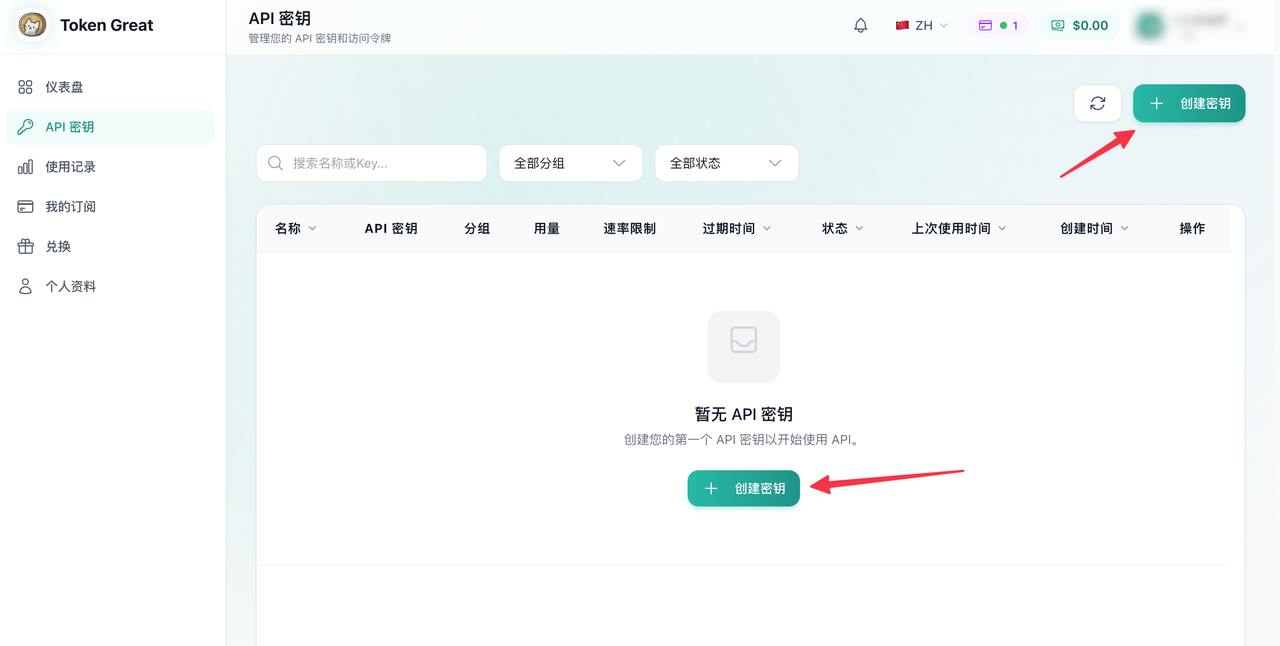Open 仪表盘 dashboard from sidebar

pyautogui.click(x=65, y=87)
